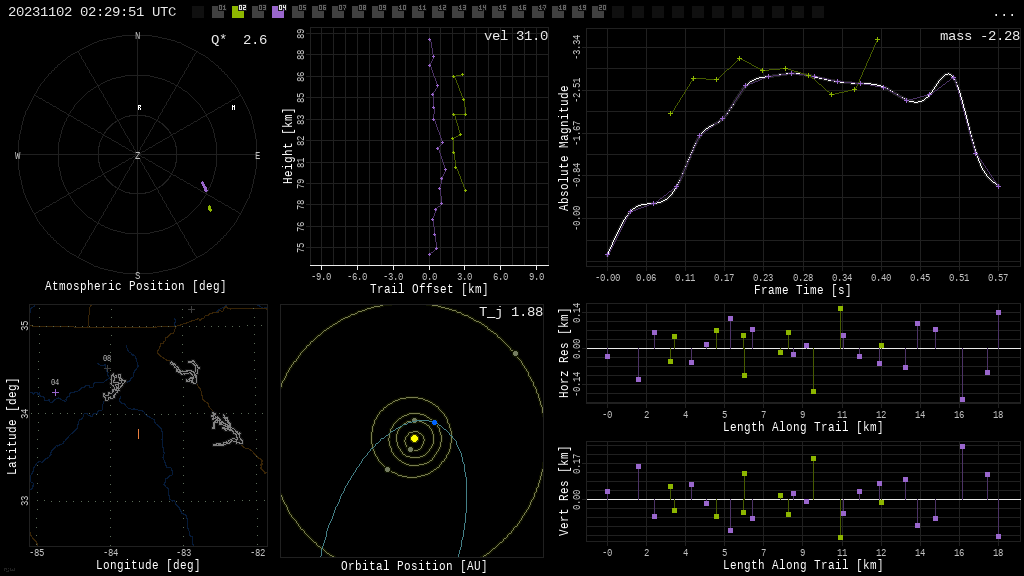Click station 14 indicator box
This screenshot has width=1024, height=576.
[x=478, y=12]
